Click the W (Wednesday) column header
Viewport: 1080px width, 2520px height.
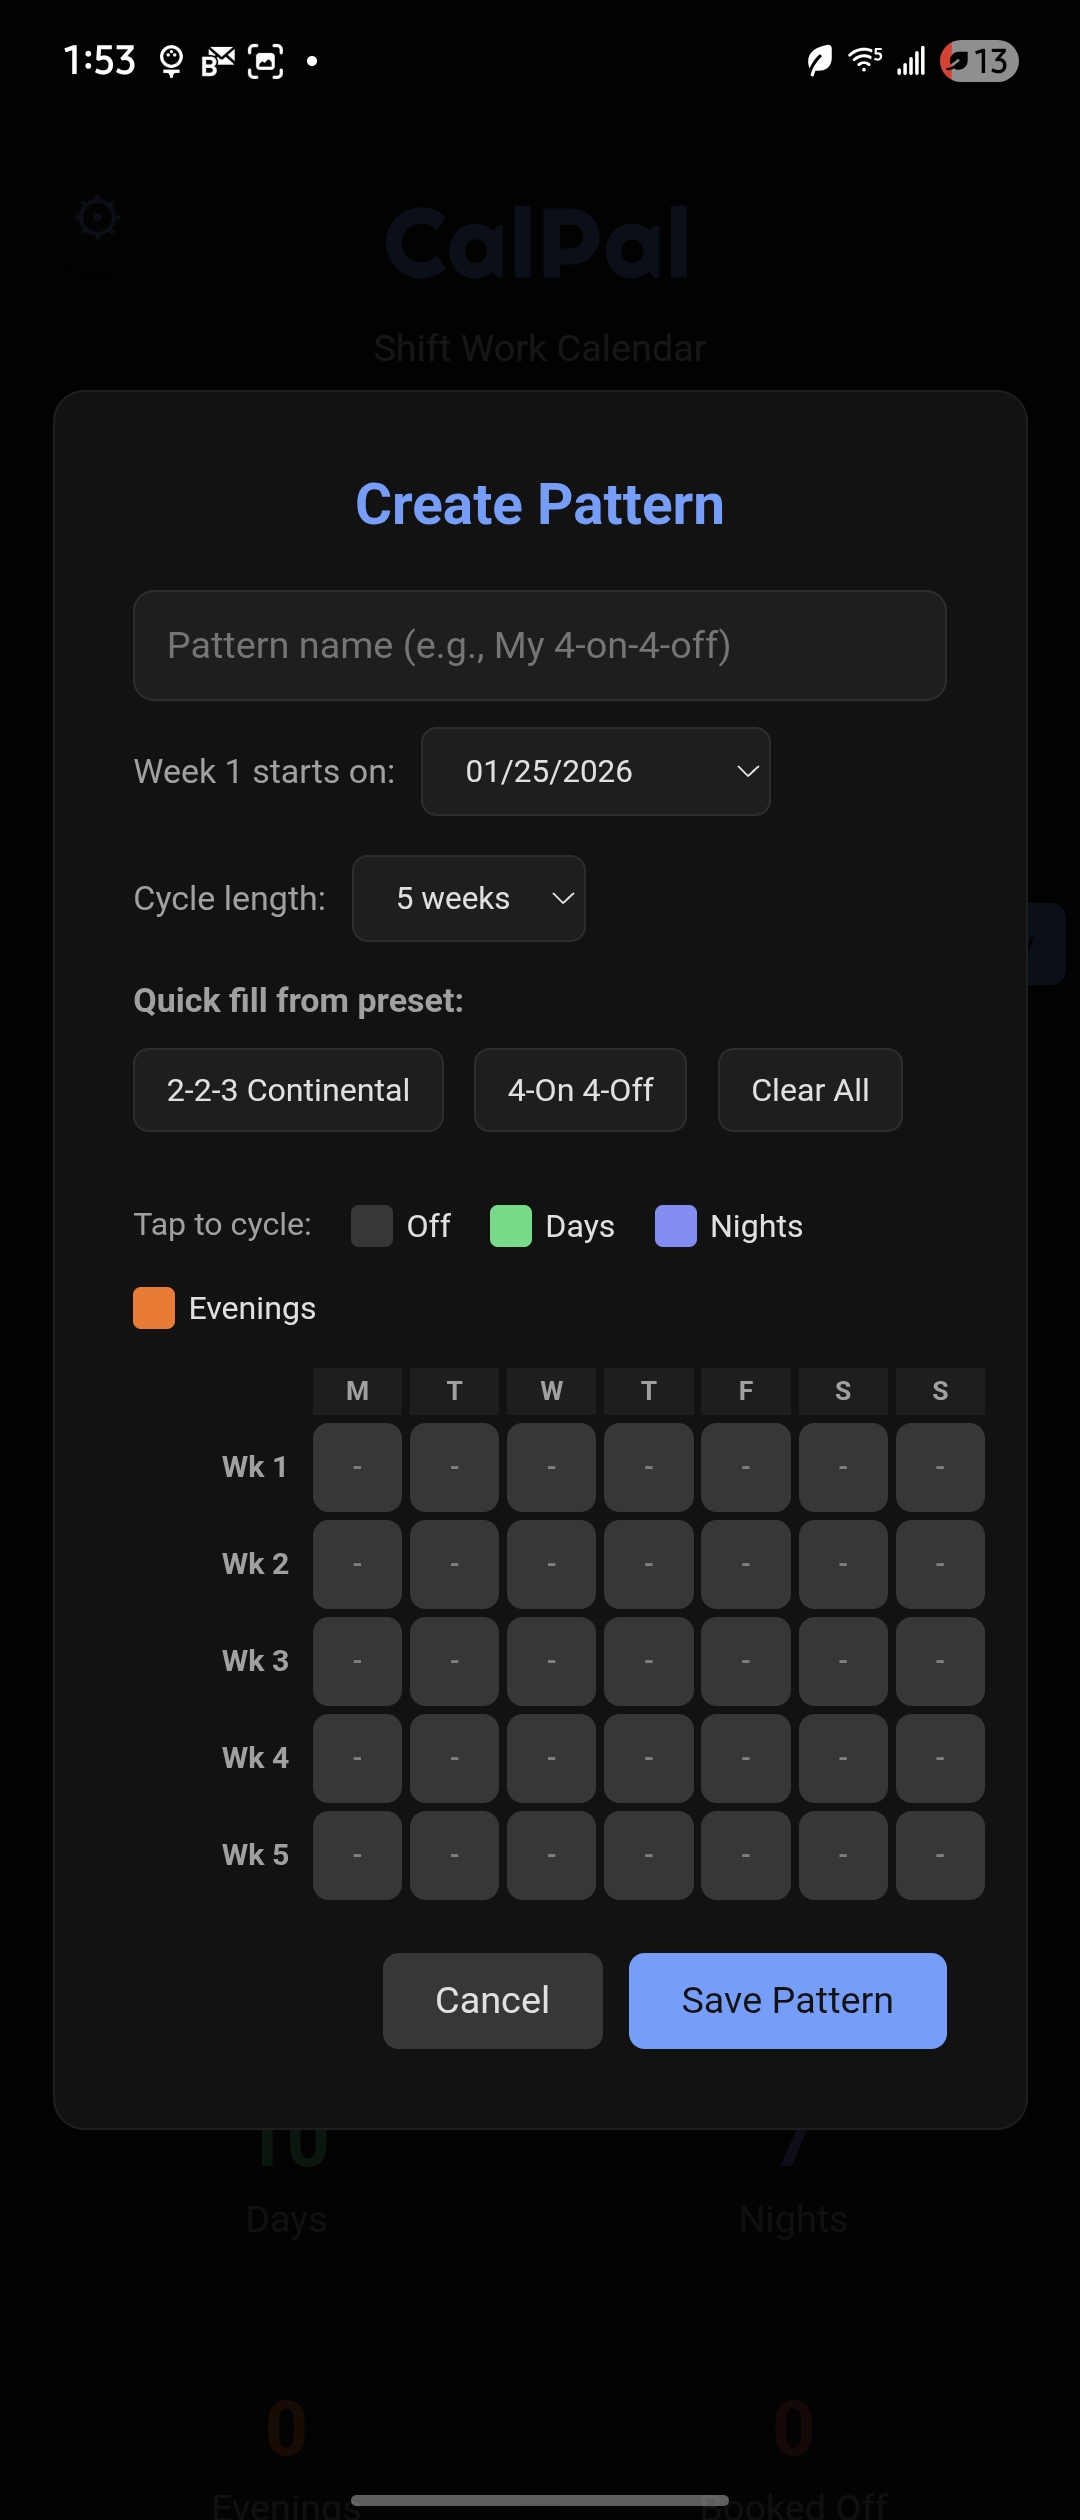[552, 1391]
